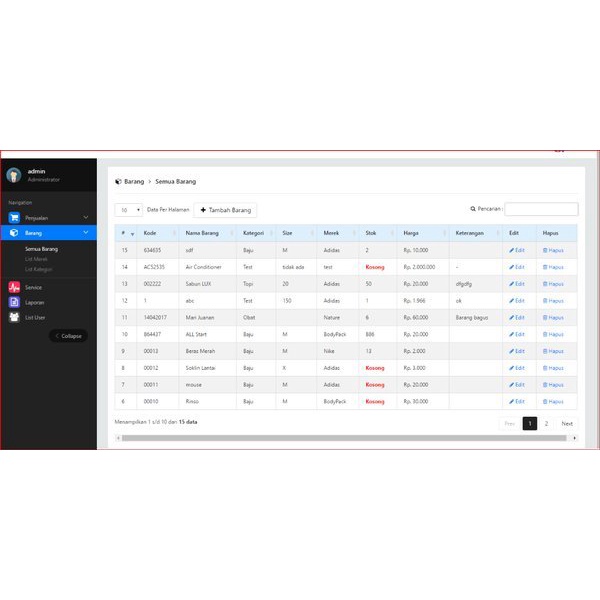Screen dimensions: 600x600
Task: Delete Sabun LUX with Hapus
Action: pyautogui.click(x=553, y=284)
